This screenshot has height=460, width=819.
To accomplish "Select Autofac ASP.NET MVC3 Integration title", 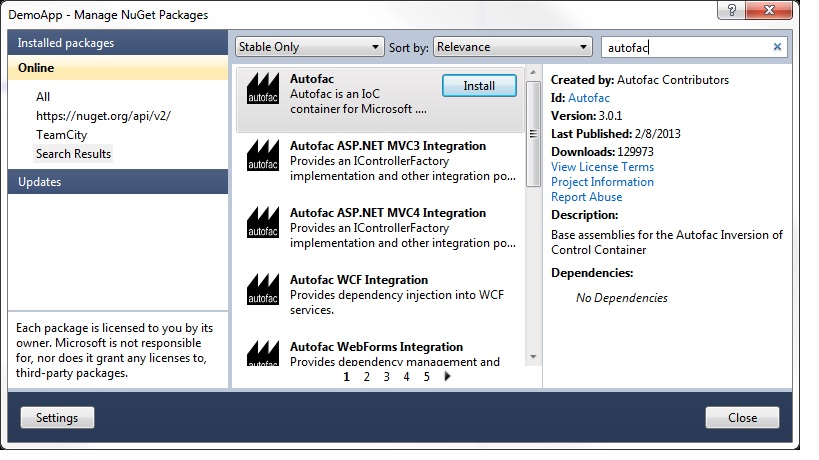I will tap(388, 146).
